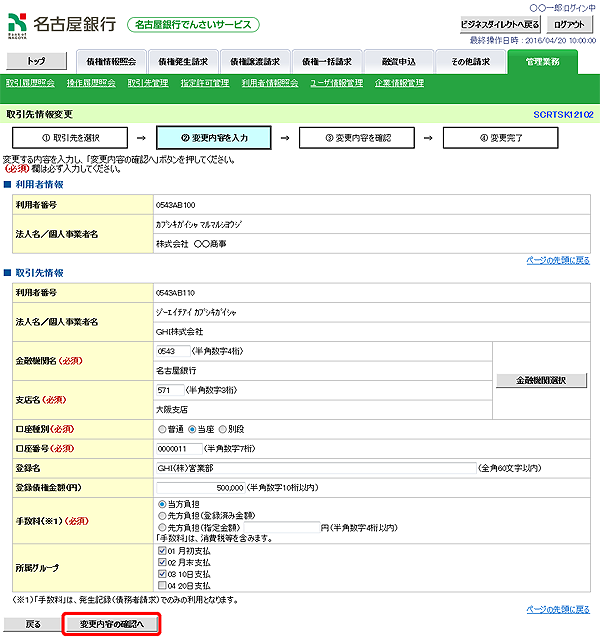Click the 戻る button
The width and height of the screenshot is (600, 638).
[x=33, y=624]
